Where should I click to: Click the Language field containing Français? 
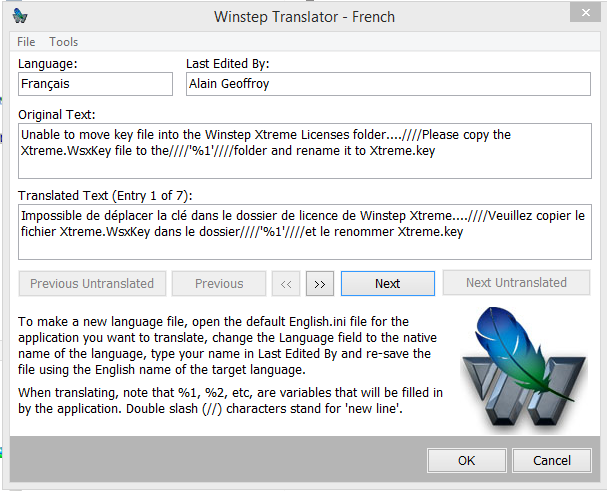pos(96,84)
